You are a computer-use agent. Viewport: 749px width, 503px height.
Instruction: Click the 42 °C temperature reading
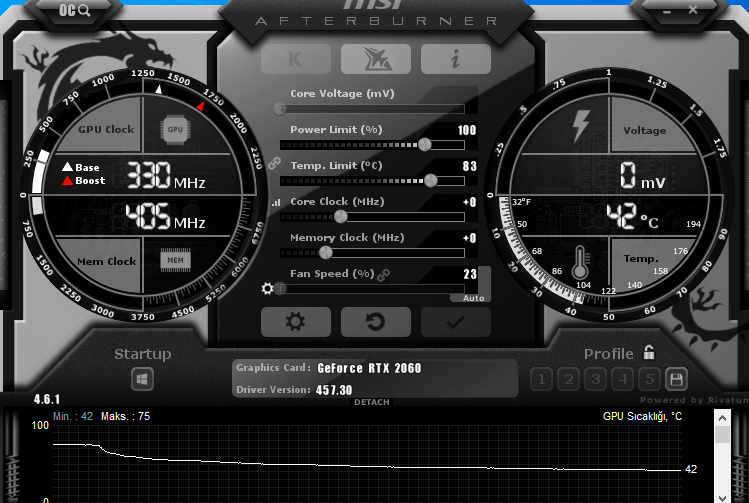point(632,216)
